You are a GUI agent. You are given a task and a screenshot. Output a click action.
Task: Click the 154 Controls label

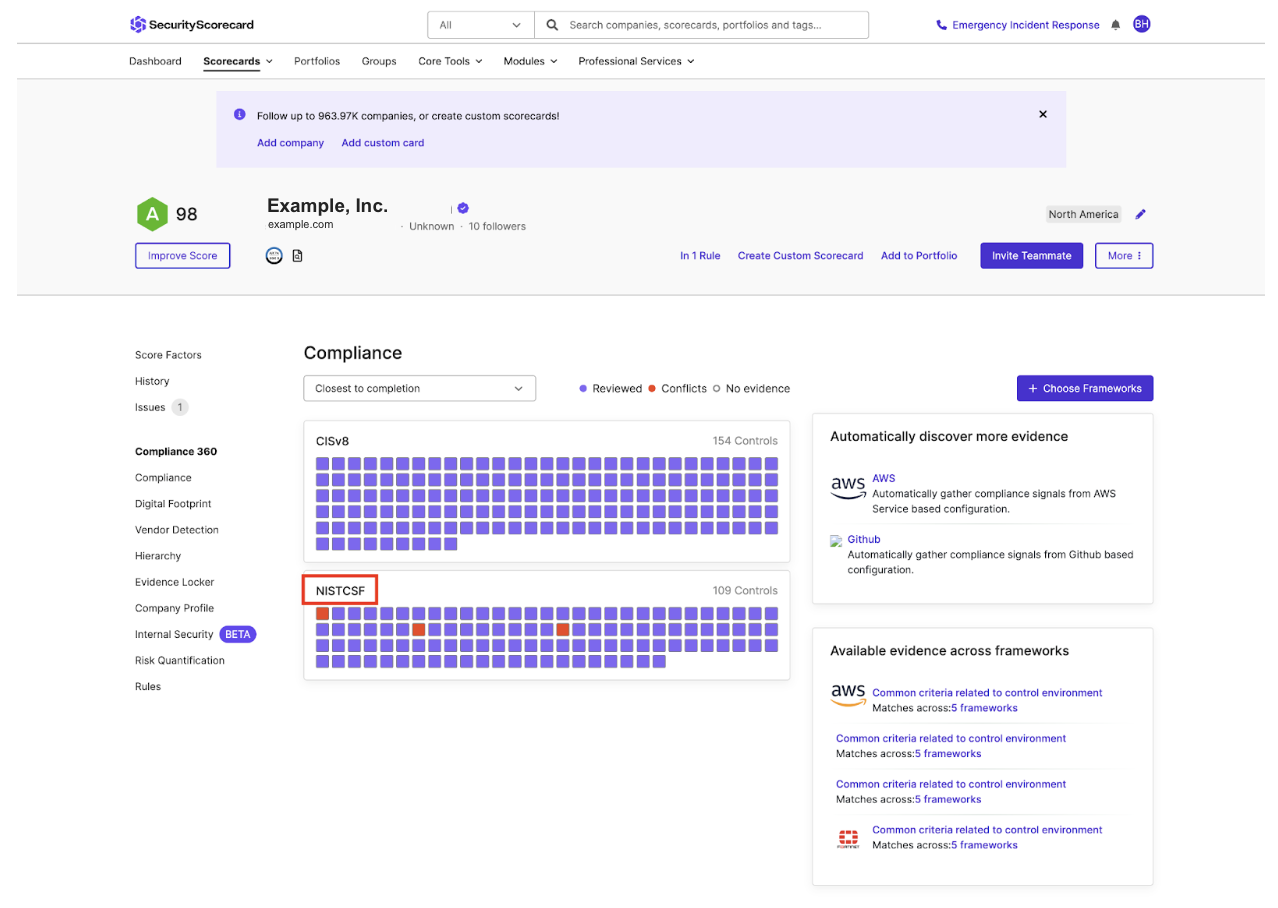pyautogui.click(x=745, y=441)
